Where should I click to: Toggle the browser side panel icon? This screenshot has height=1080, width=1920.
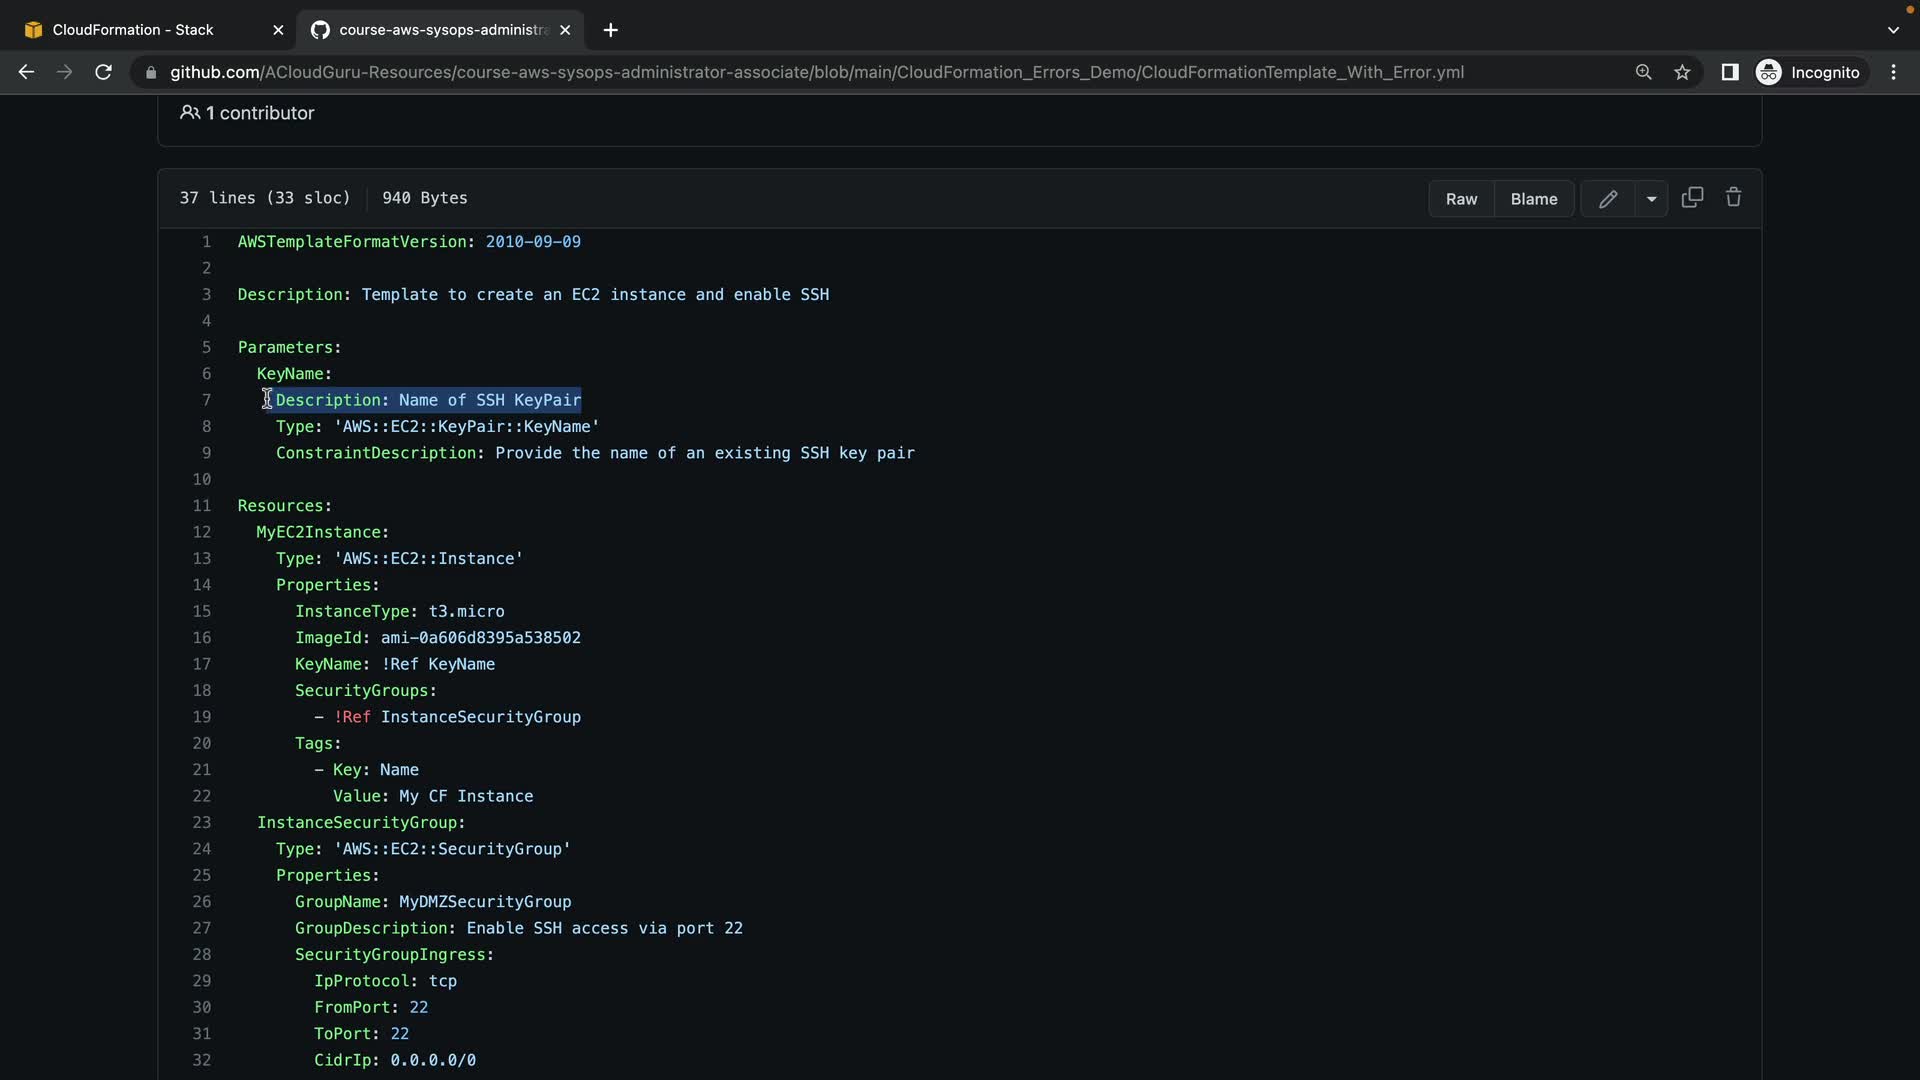click(x=1729, y=72)
